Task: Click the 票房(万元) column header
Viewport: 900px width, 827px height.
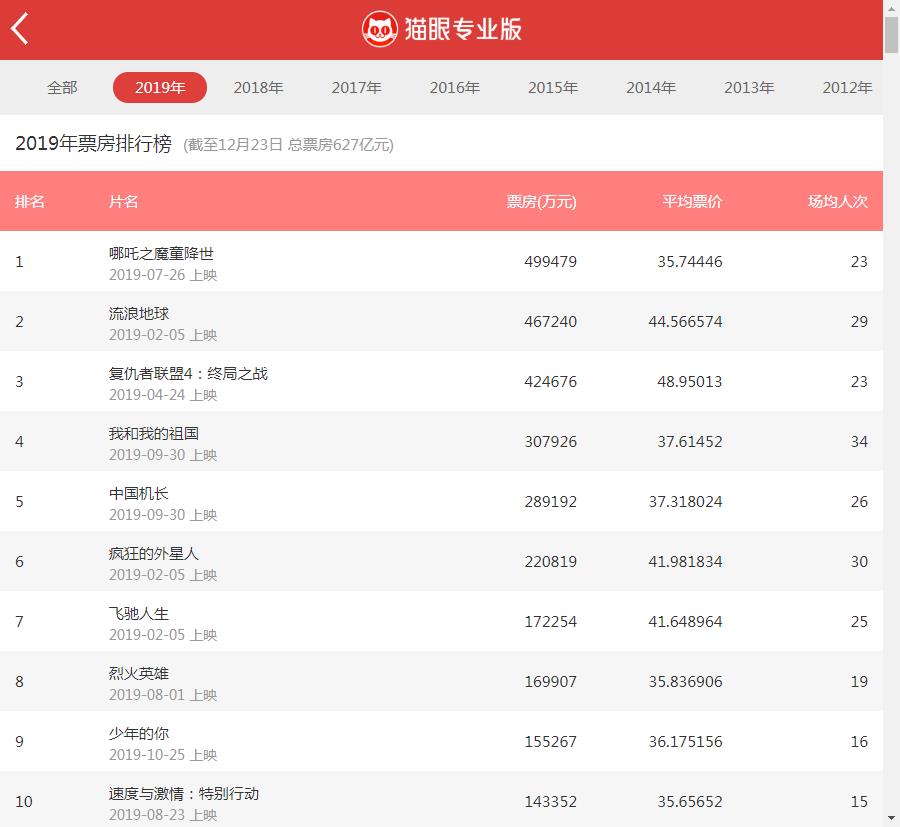Action: [541, 201]
